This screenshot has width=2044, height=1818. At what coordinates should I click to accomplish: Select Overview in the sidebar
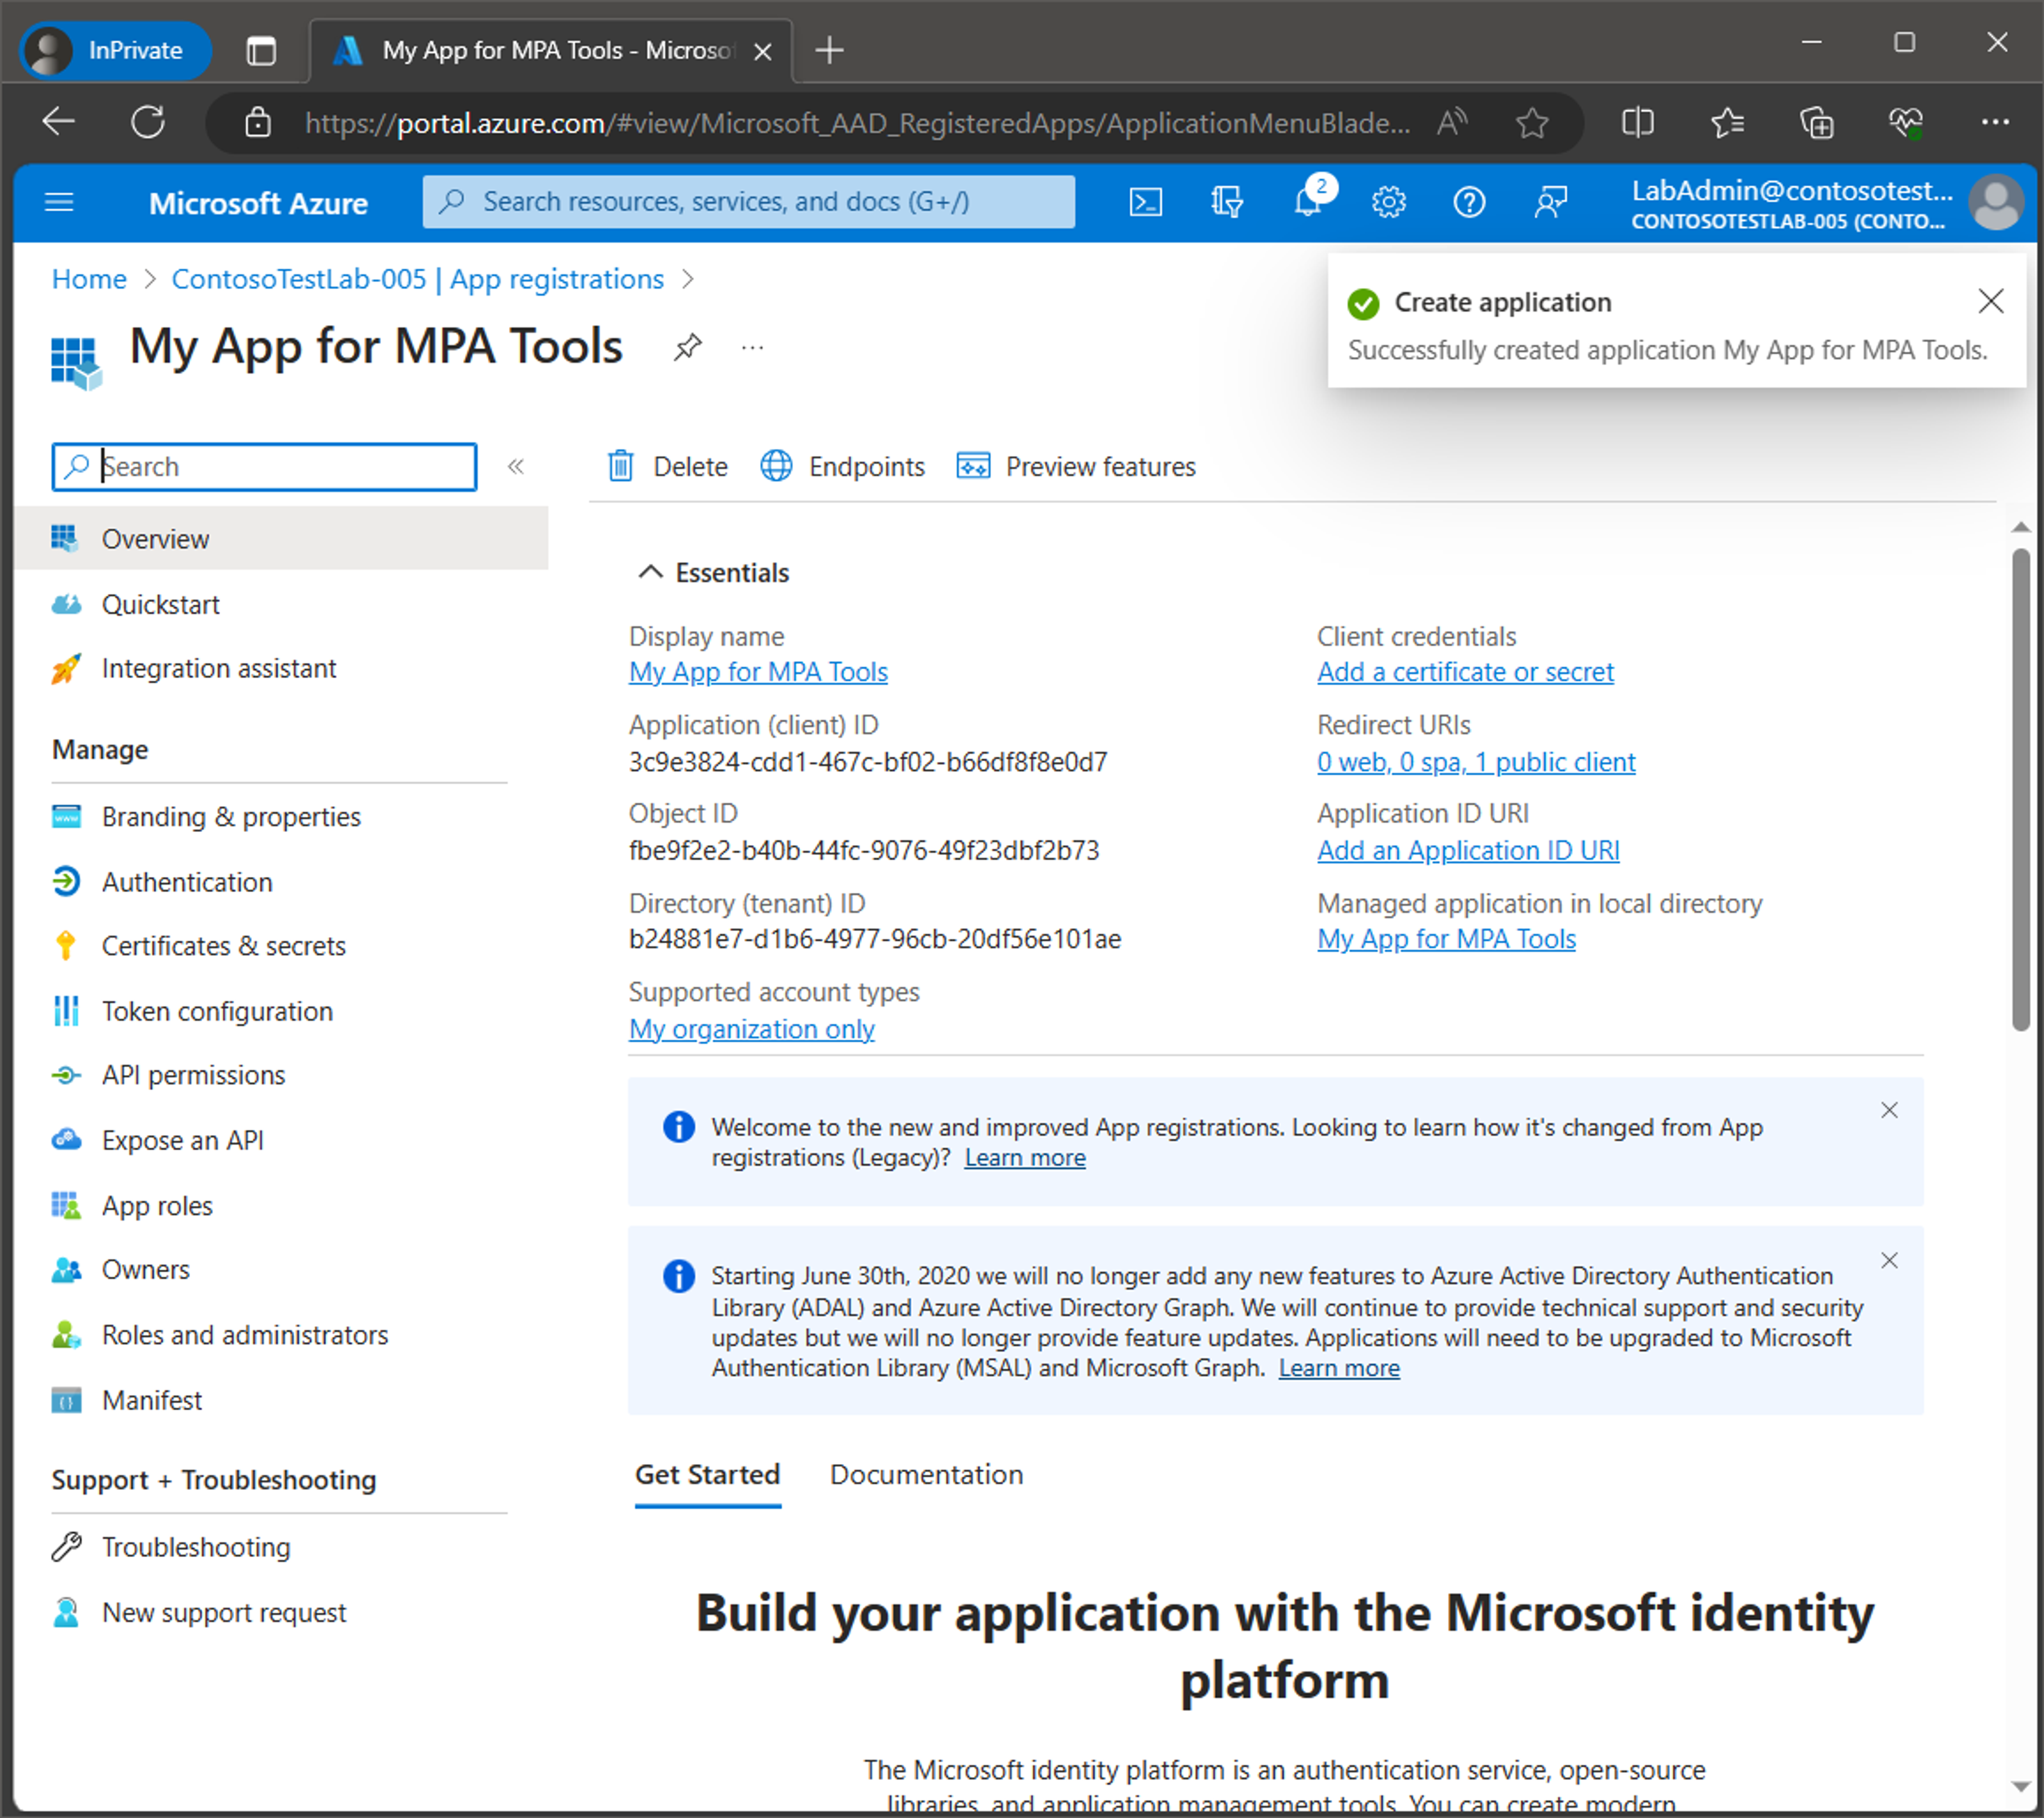[x=281, y=539]
